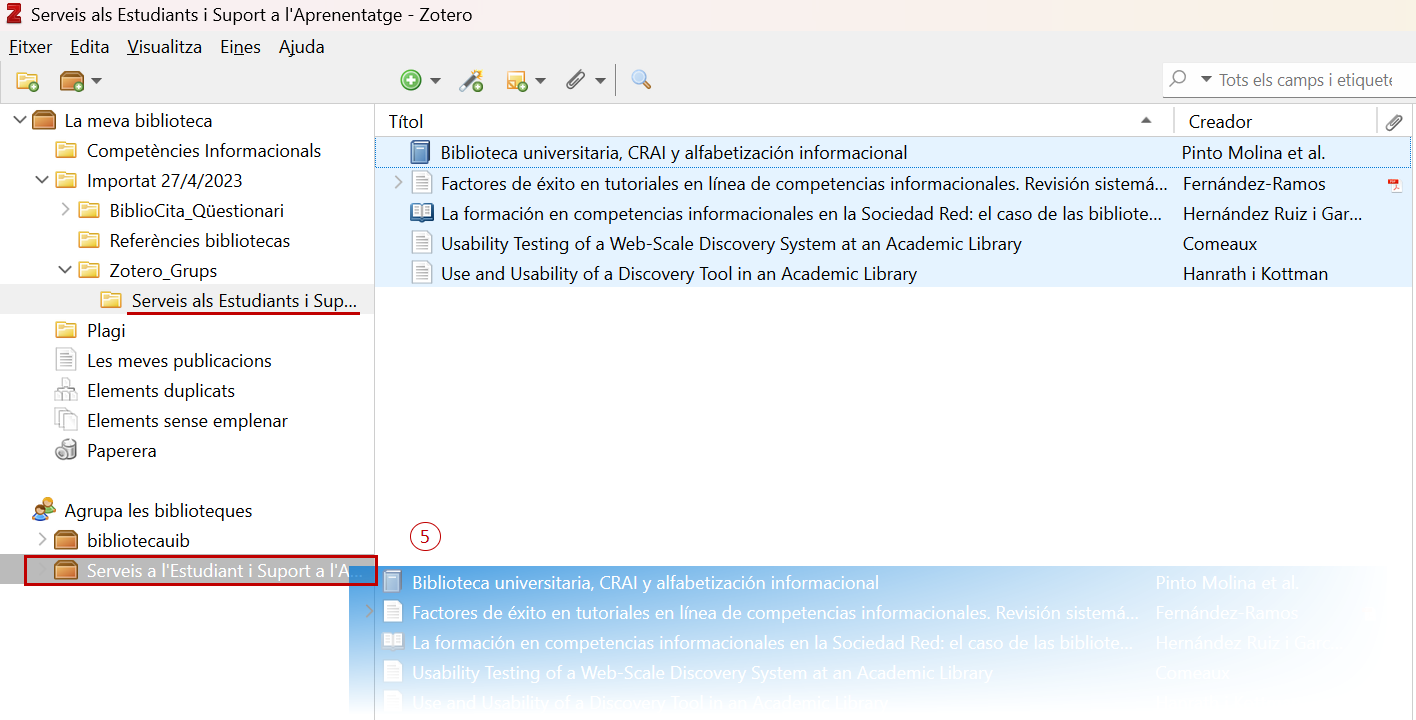Image resolution: width=1416 pixels, height=720 pixels.
Task: Select Competències Informacionals collection
Action: click(204, 151)
